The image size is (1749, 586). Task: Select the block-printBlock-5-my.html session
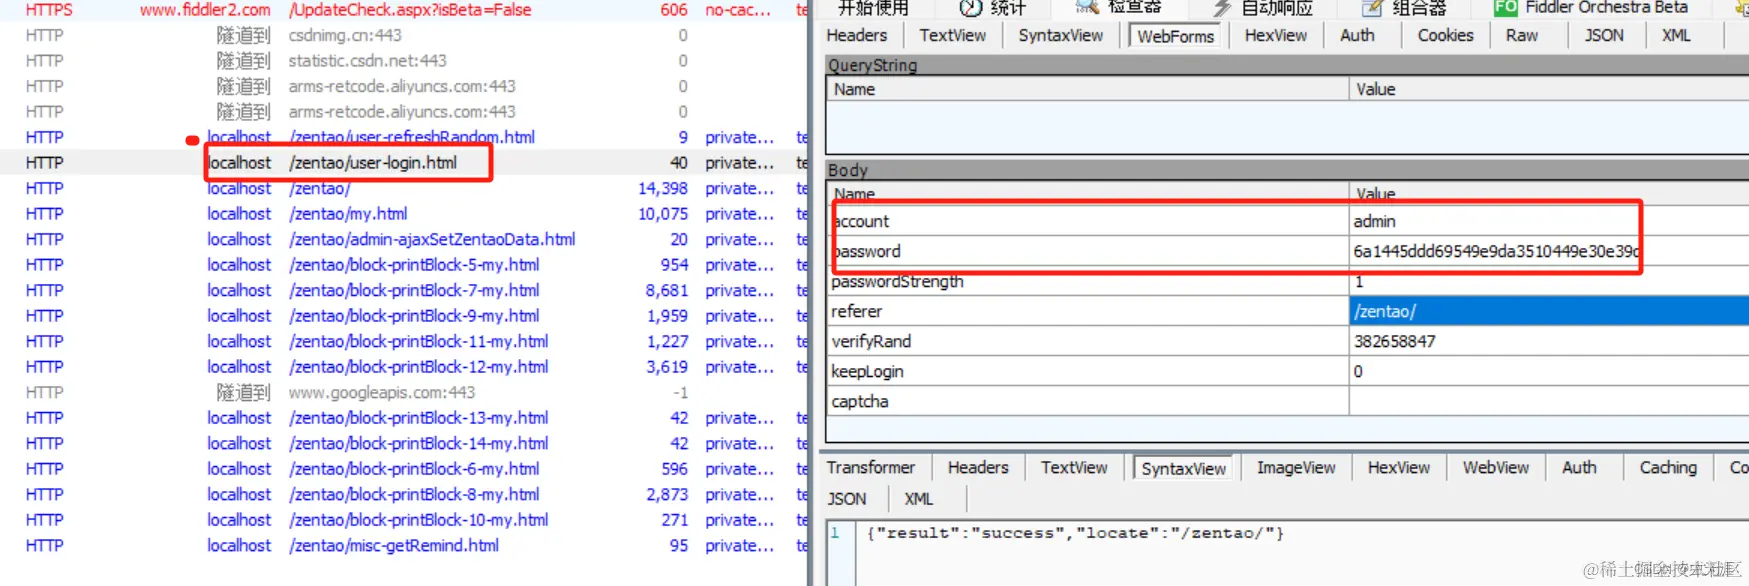404,264
